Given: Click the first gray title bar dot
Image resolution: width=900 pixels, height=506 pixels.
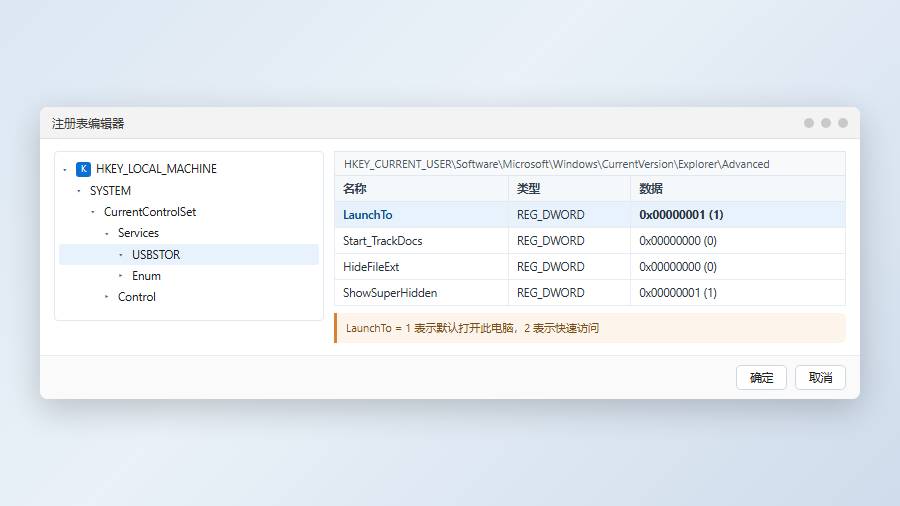Looking at the screenshot, I should [x=809, y=123].
